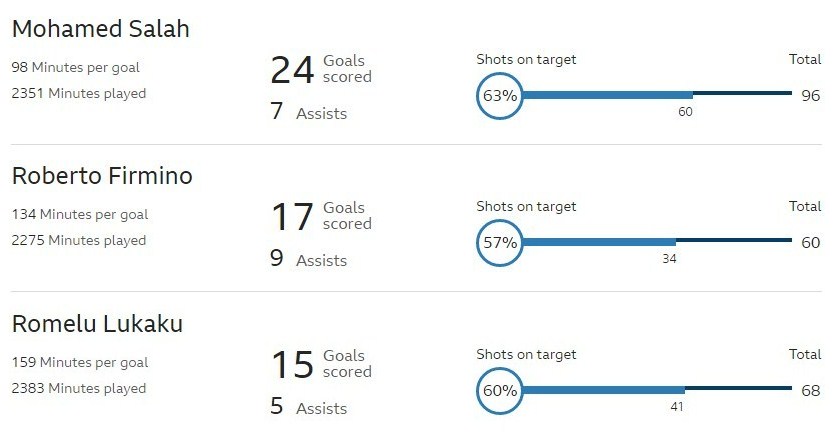The height and width of the screenshot is (438, 838).
Task: Click Salah's 98 minutes per goal text
Action: (76, 68)
